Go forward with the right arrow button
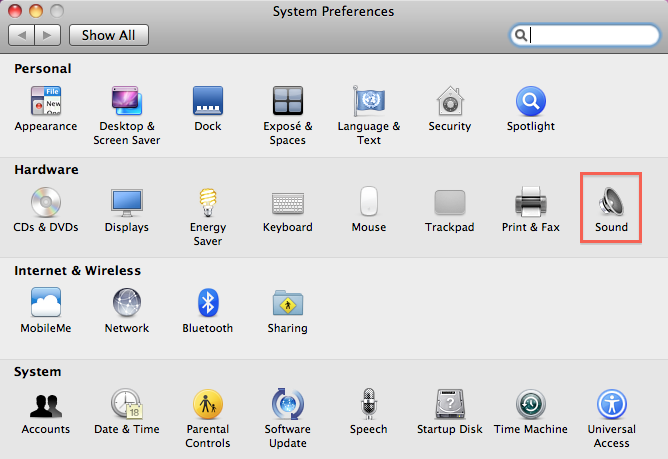 (48, 35)
